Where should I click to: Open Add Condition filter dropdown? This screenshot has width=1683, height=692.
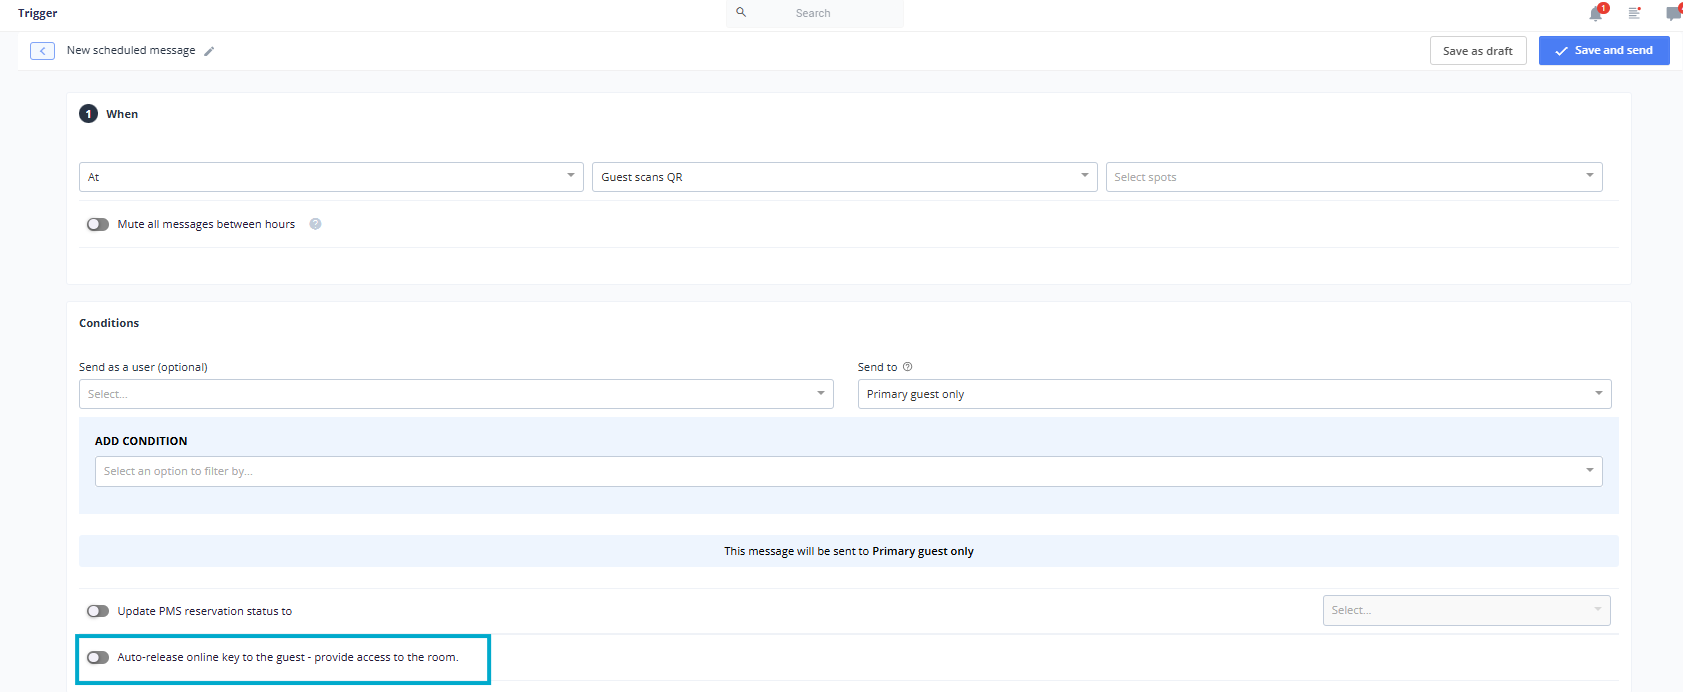(847, 471)
